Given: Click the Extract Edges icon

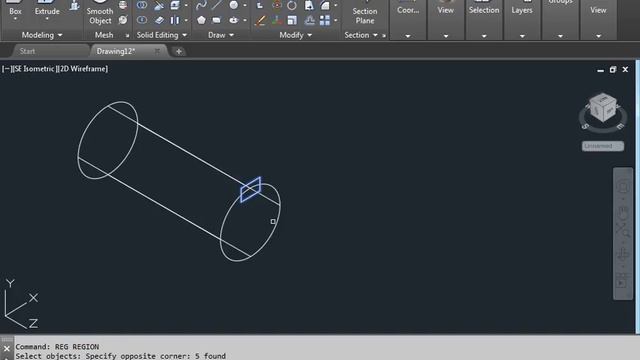Looking at the screenshot, I should 175,5.
